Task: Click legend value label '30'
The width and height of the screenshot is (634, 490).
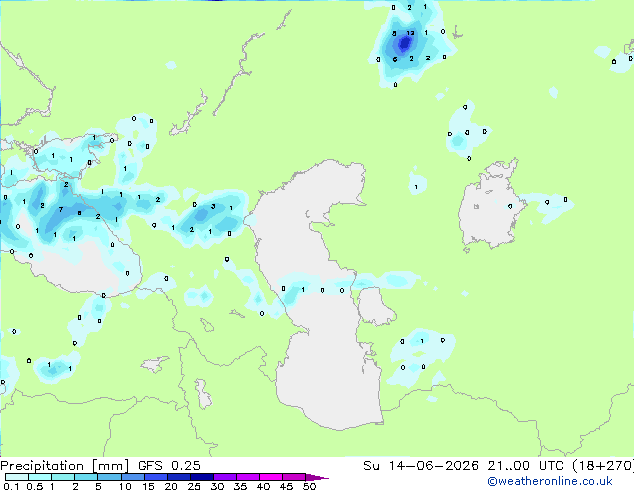Action: tap(217, 486)
